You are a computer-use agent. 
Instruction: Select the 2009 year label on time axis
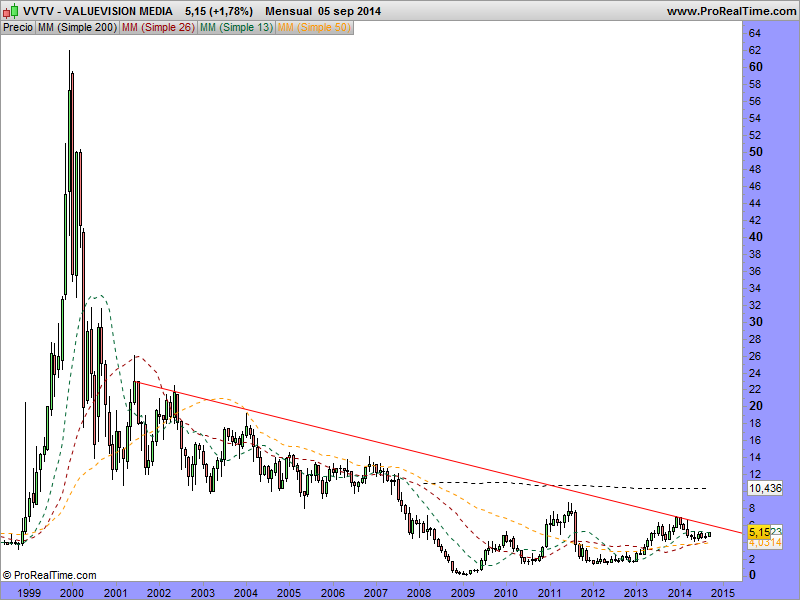(463, 593)
